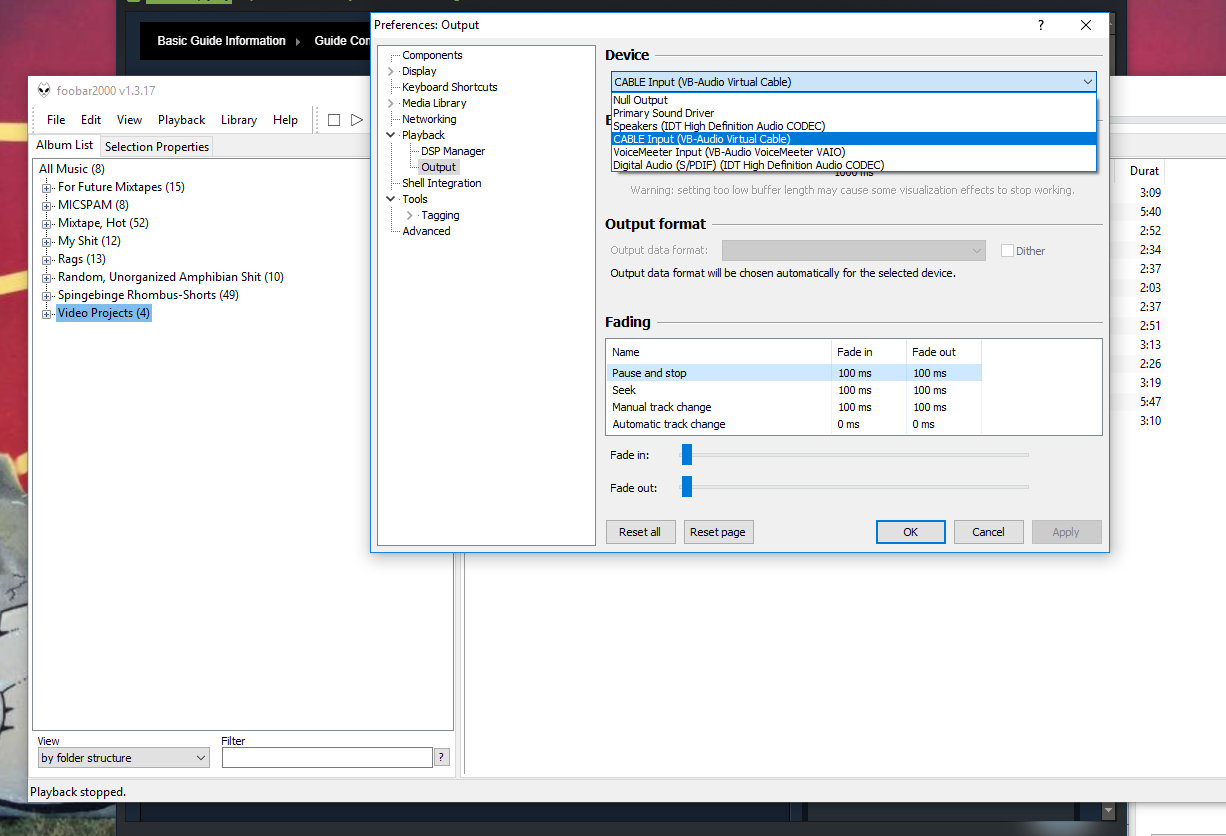The width and height of the screenshot is (1226, 836).
Task: Collapse the Device dropdown combo box
Action: [853, 82]
